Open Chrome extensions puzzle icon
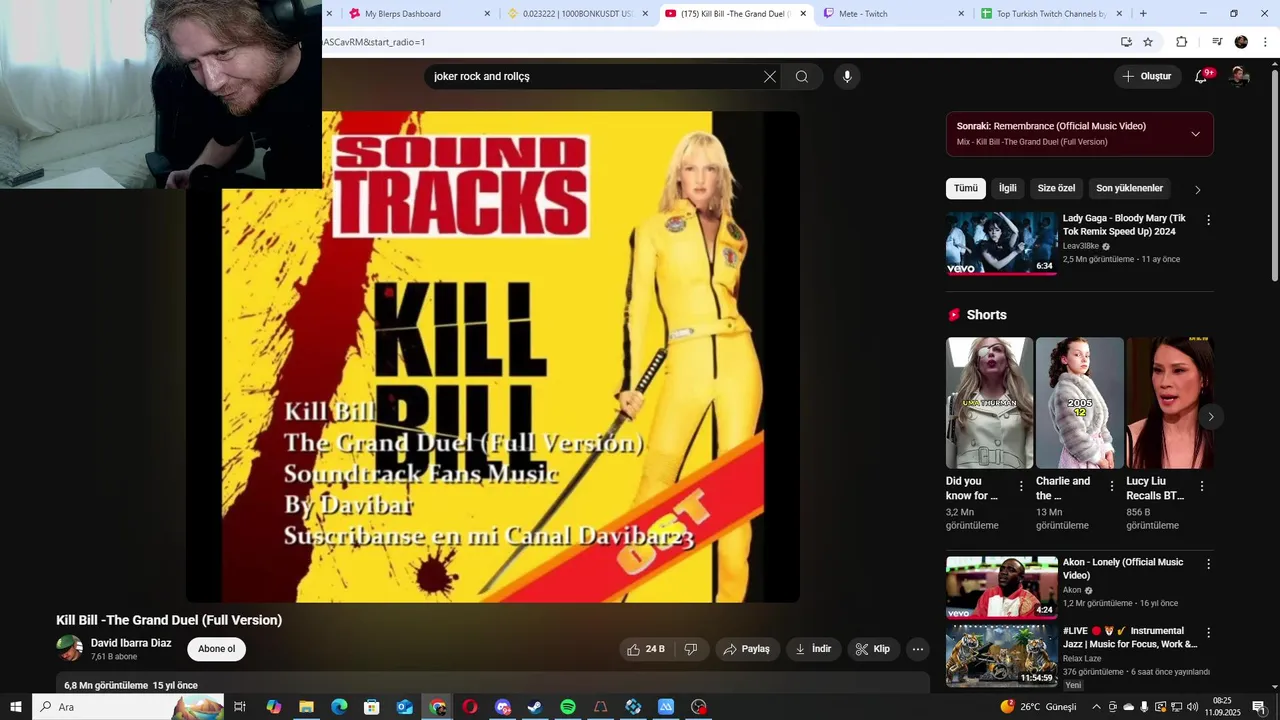1280x720 pixels. click(x=1182, y=42)
